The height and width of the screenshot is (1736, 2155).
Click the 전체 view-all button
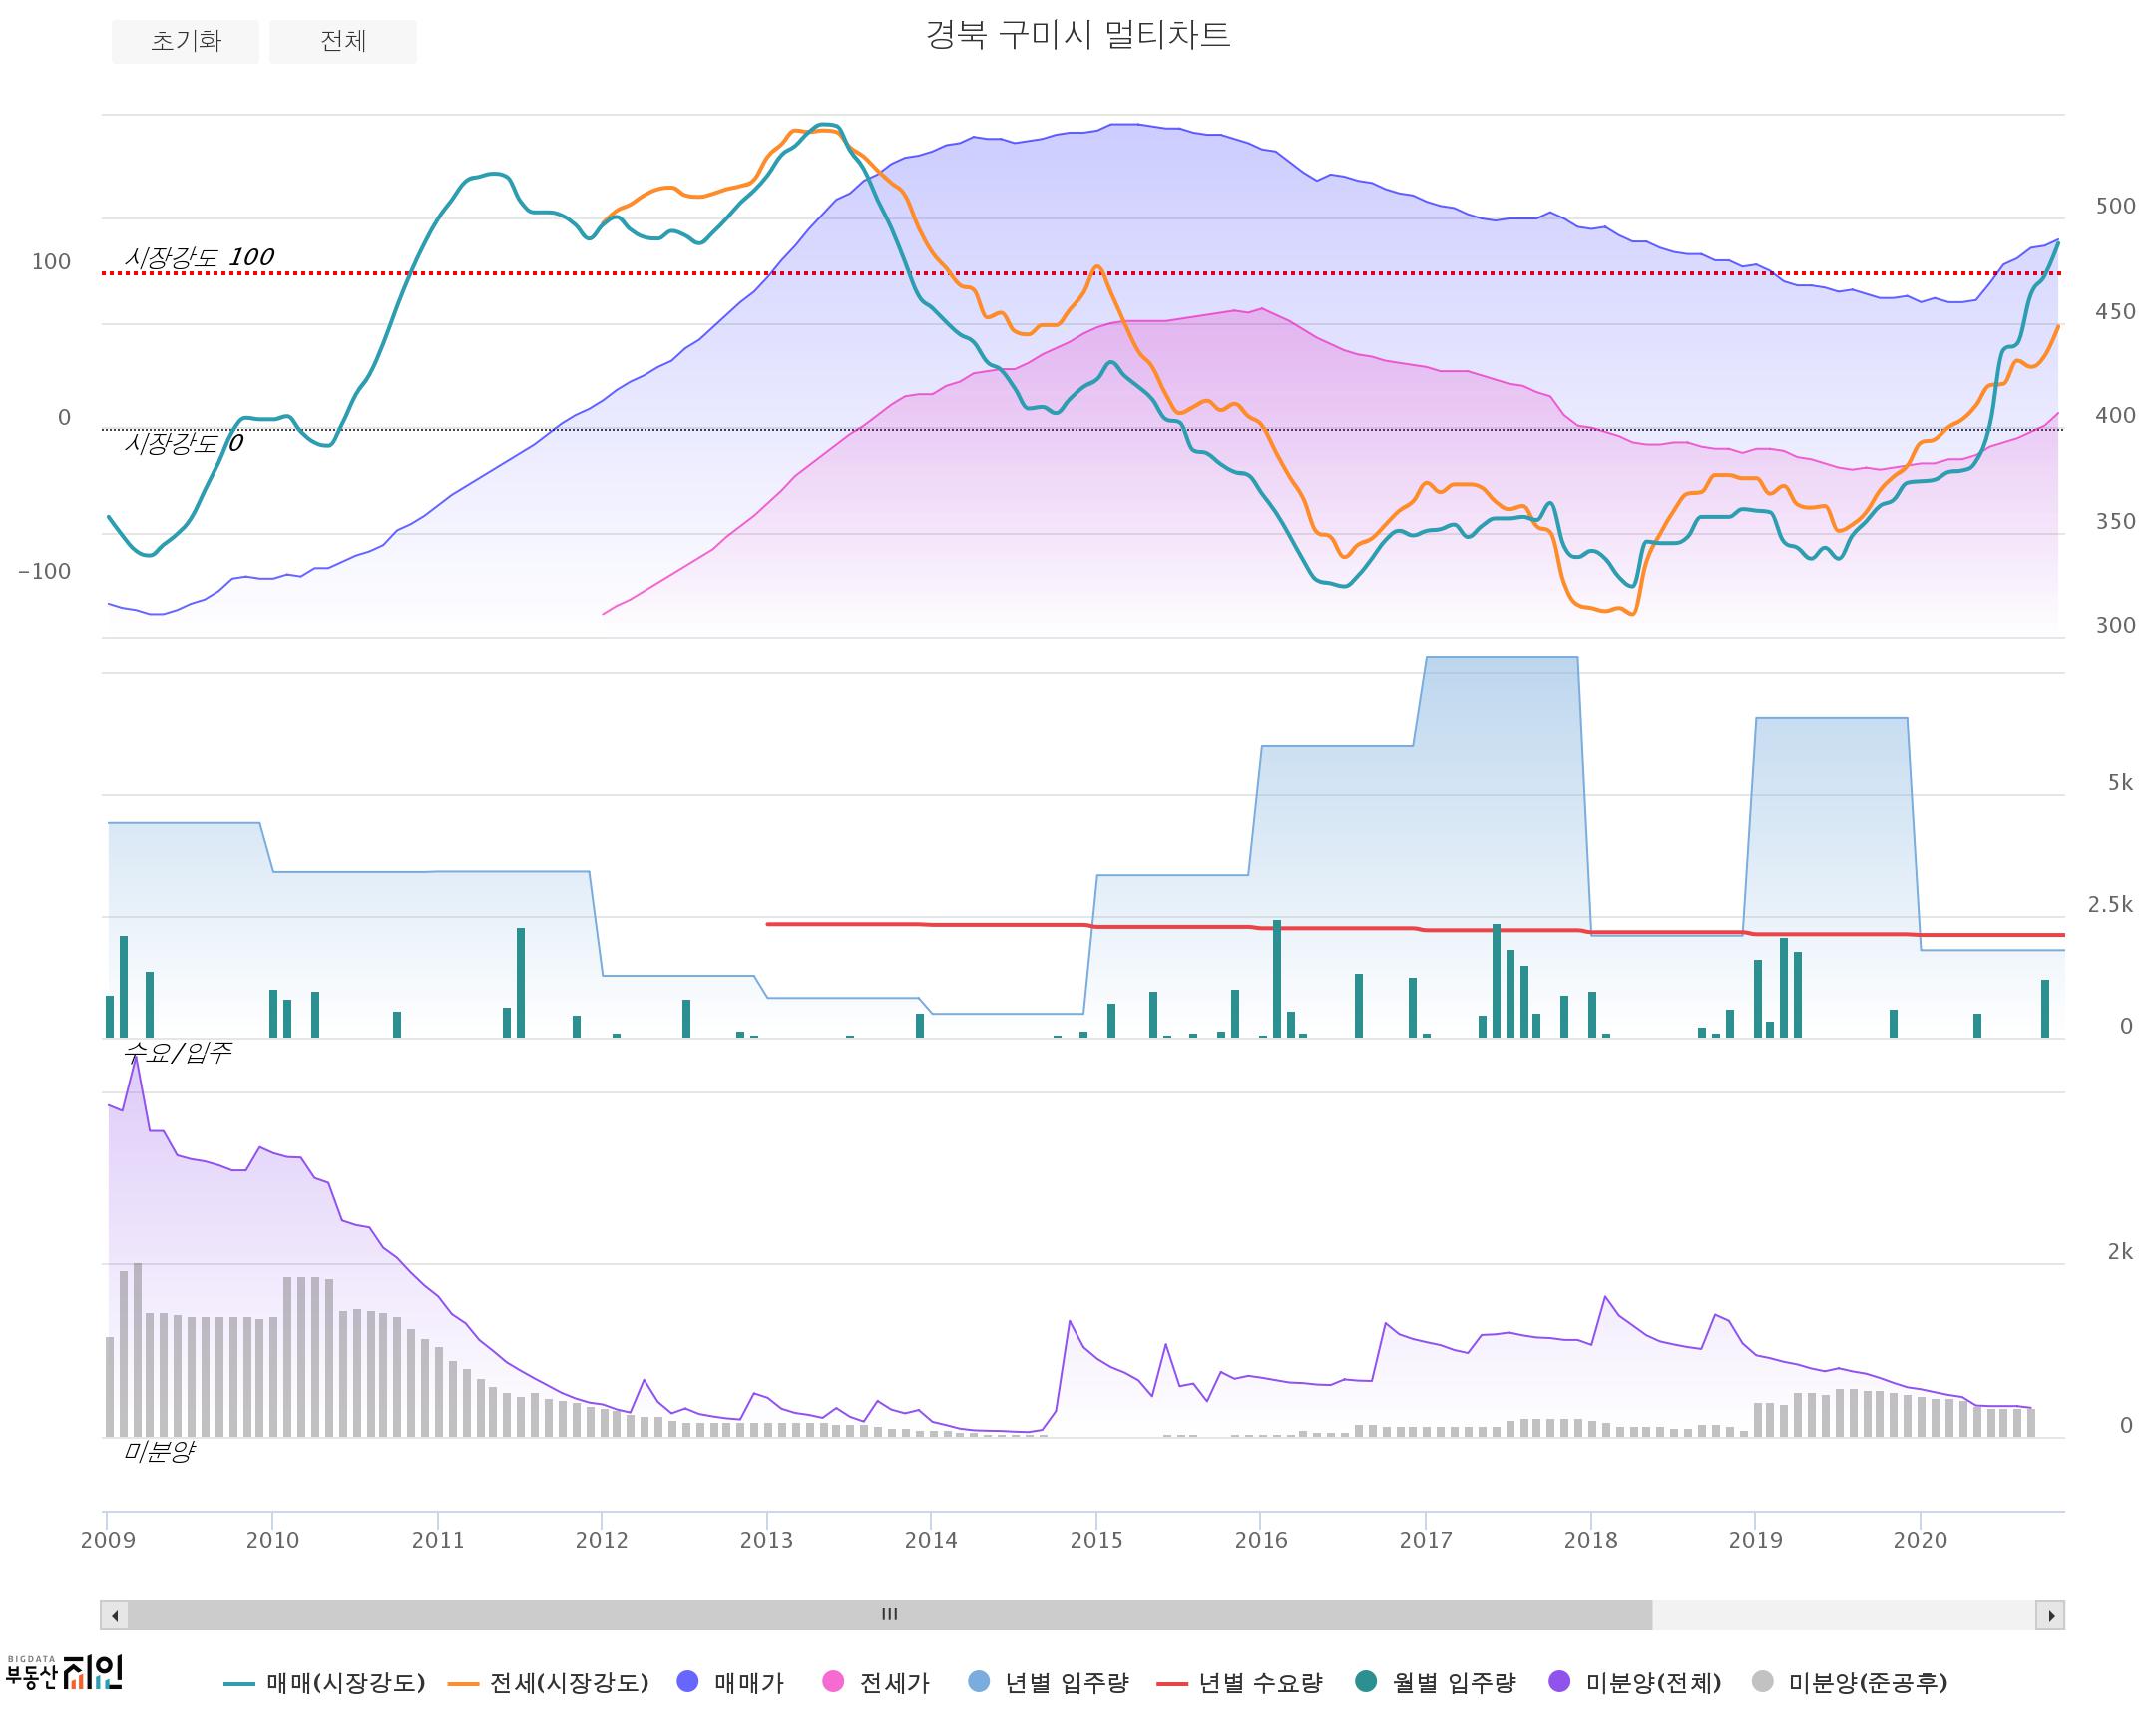point(343,41)
